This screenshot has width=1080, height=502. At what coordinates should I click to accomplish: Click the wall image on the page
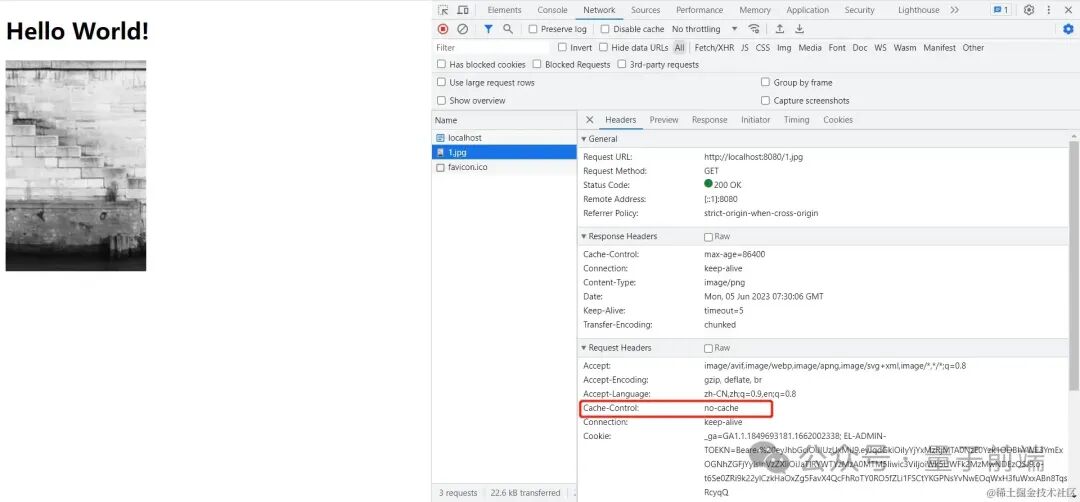tap(76, 165)
